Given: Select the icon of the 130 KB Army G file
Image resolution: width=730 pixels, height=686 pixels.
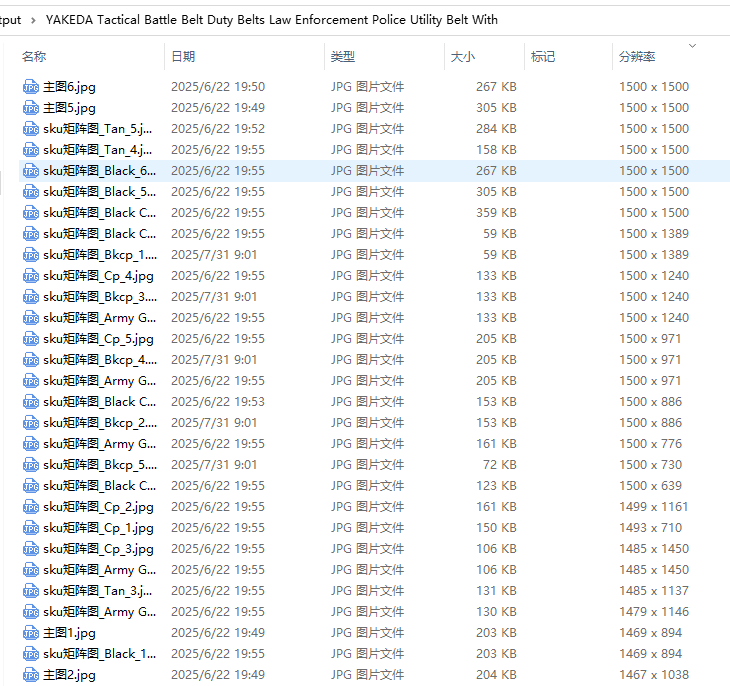Looking at the screenshot, I should (31, 611).
